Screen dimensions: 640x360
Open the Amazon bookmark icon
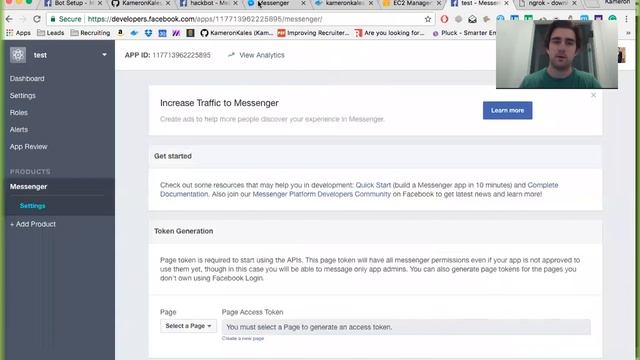pos(120,32)
